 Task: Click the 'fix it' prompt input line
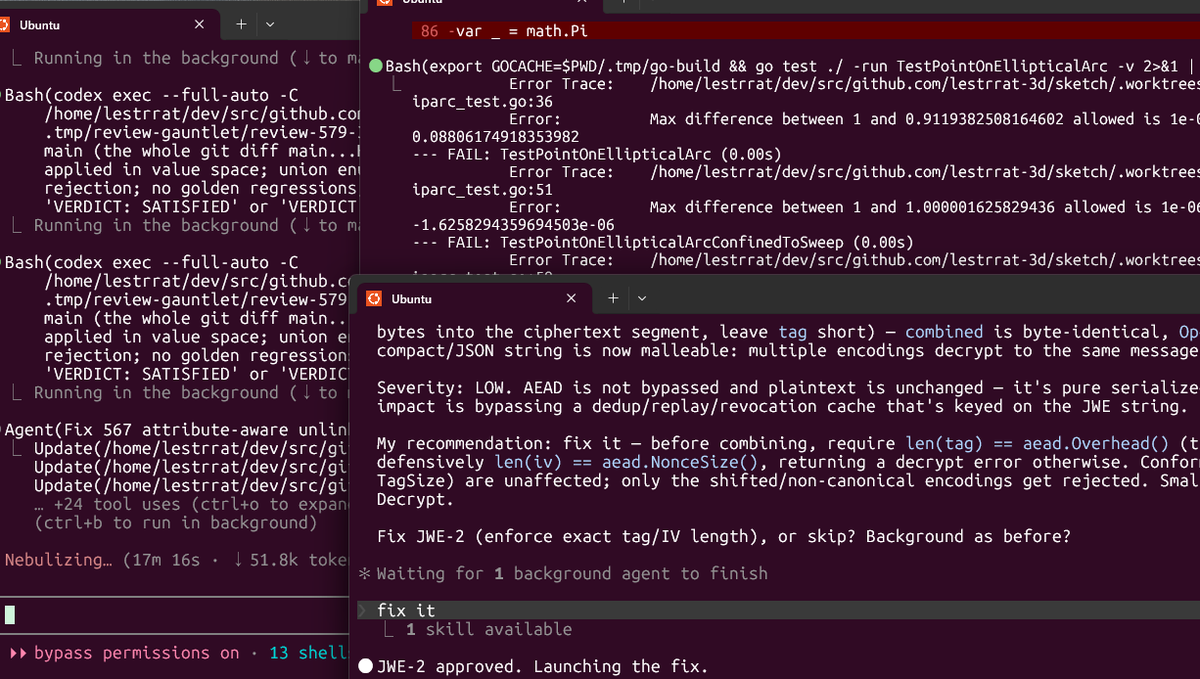[778, 610]
